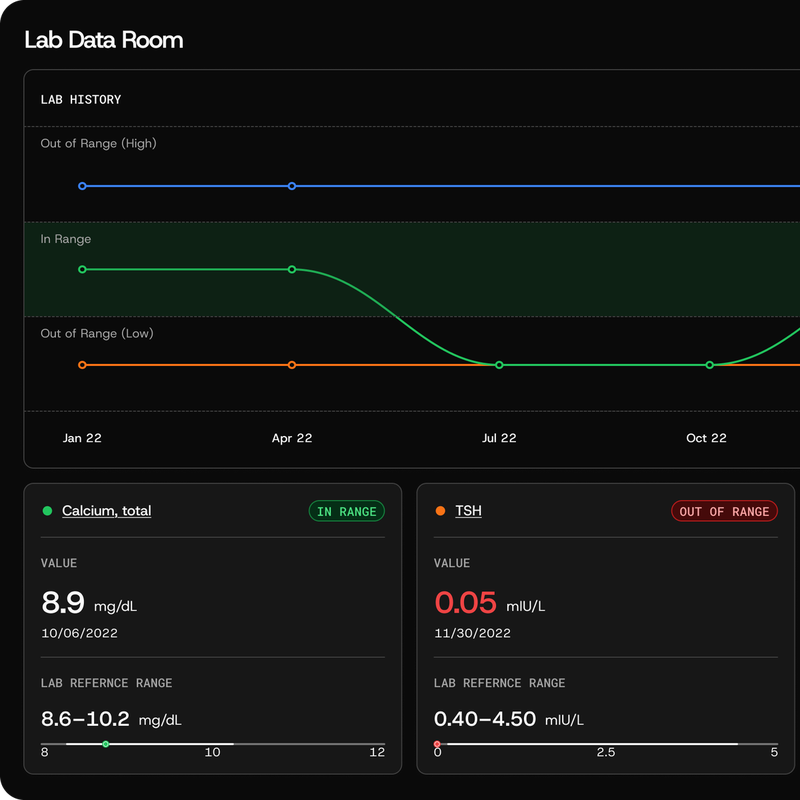Click the Oct 22 axis label
The image size is (800, 800).
coord(707,438)
